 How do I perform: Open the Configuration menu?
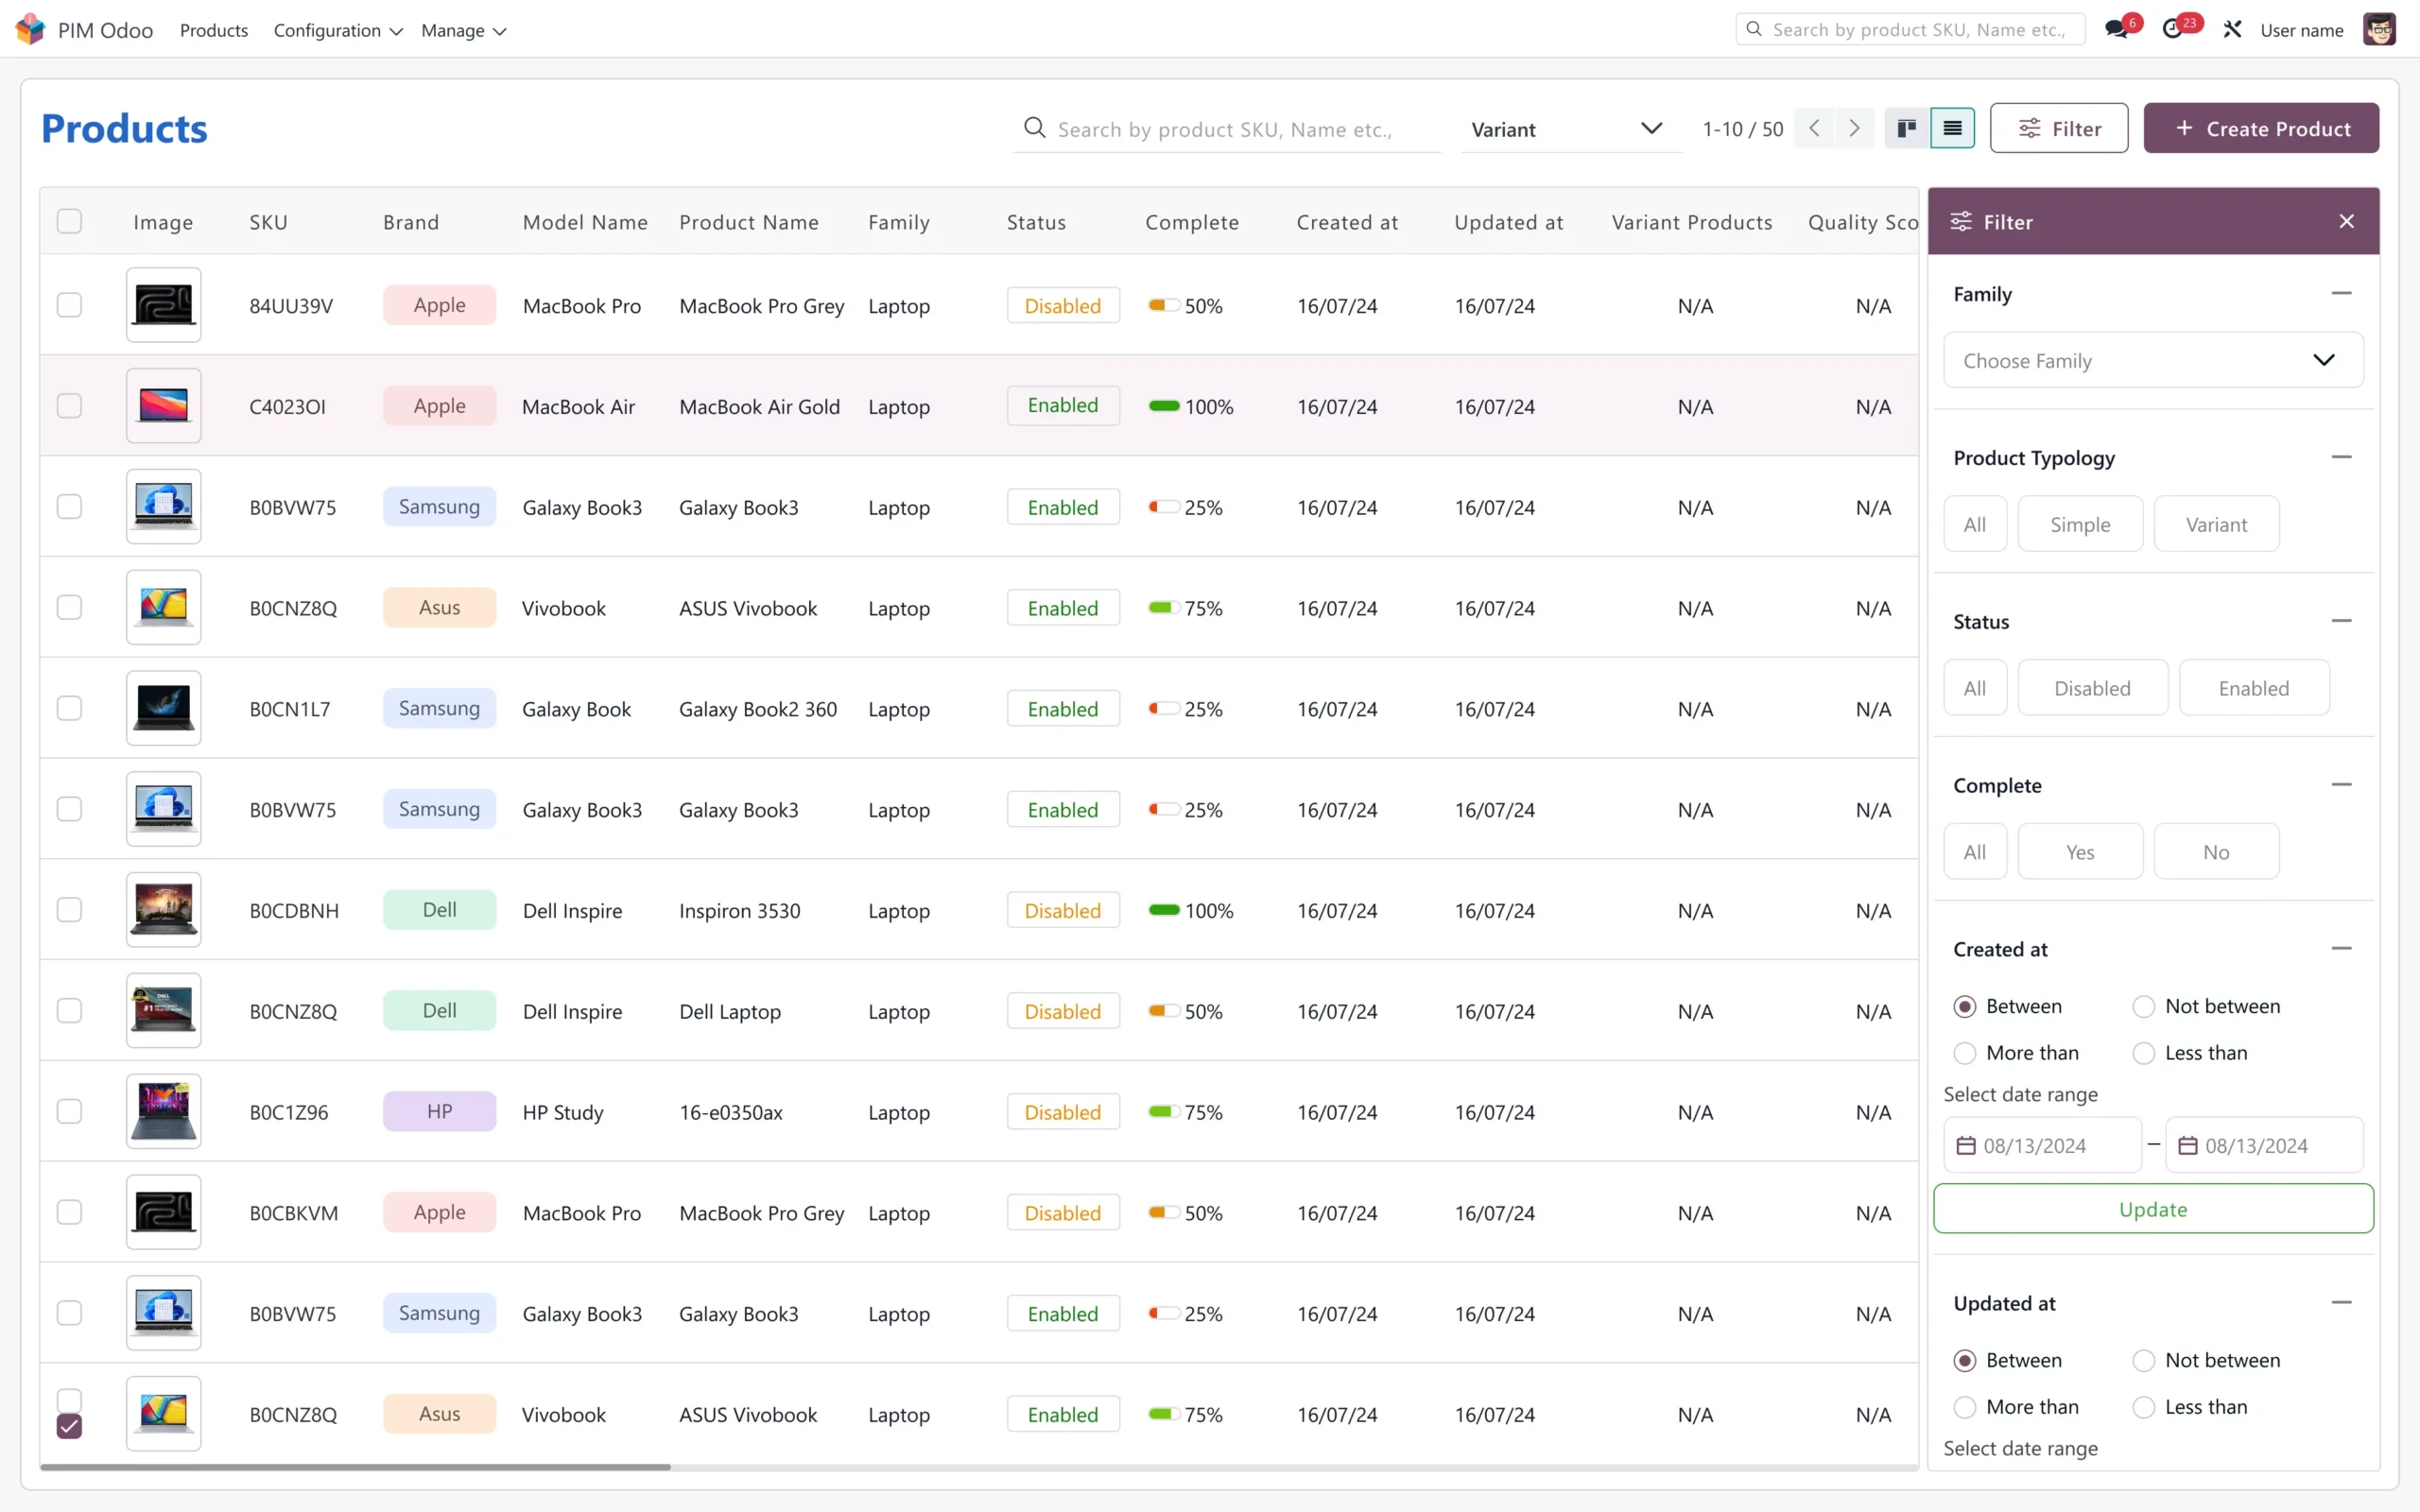pos(337,30)
